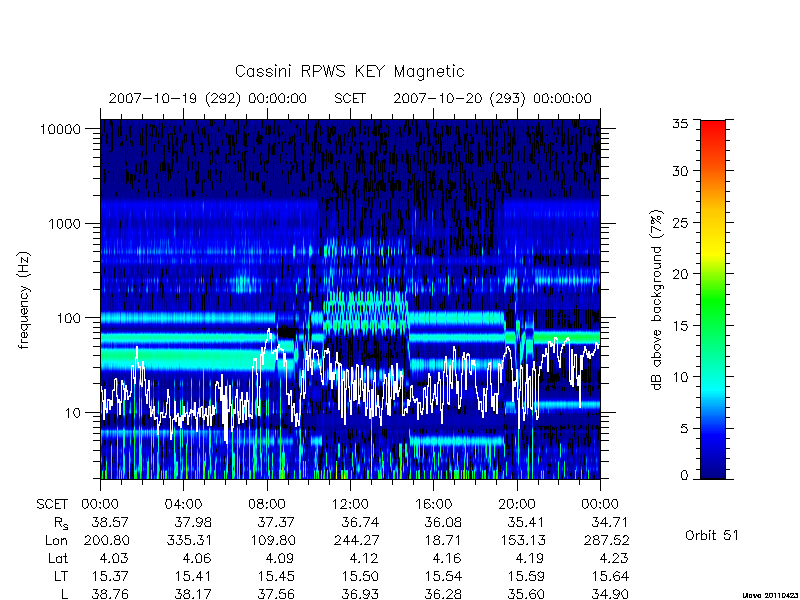Click the Lon value 109.80
Screen dimensions: 800x600
click(x=272, y=541)
